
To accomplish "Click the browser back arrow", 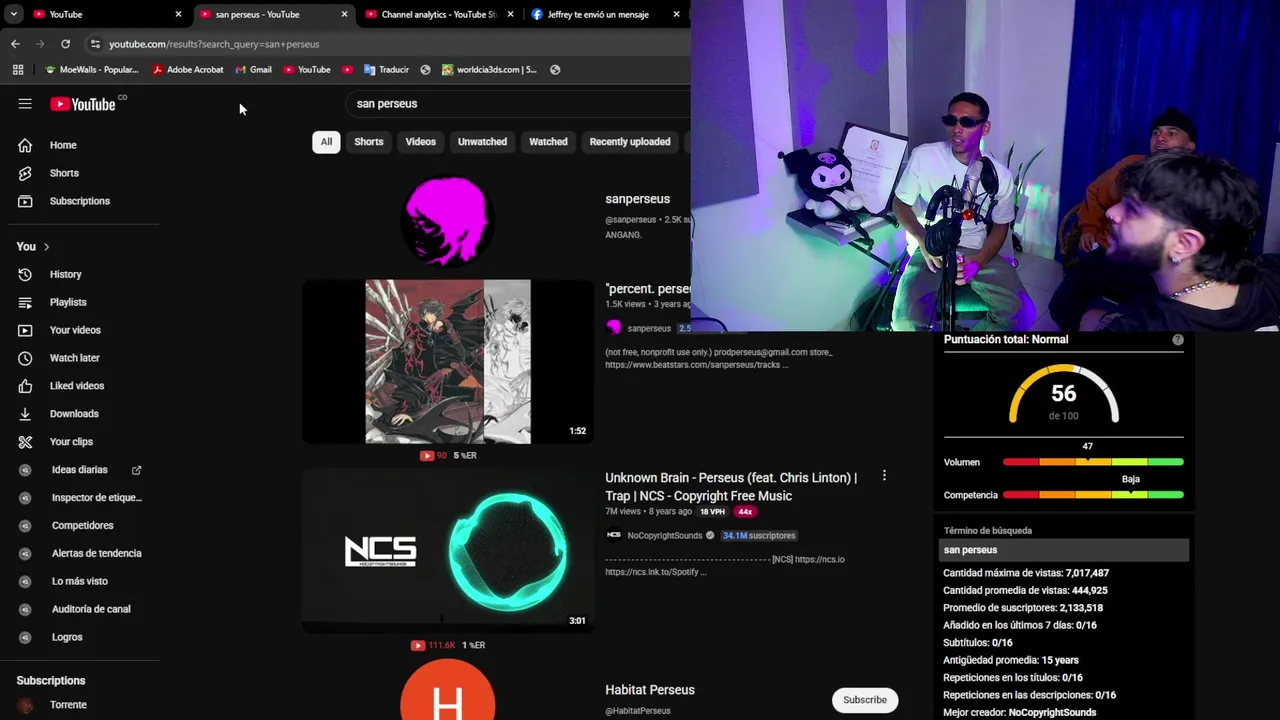I will click(15, 44).
